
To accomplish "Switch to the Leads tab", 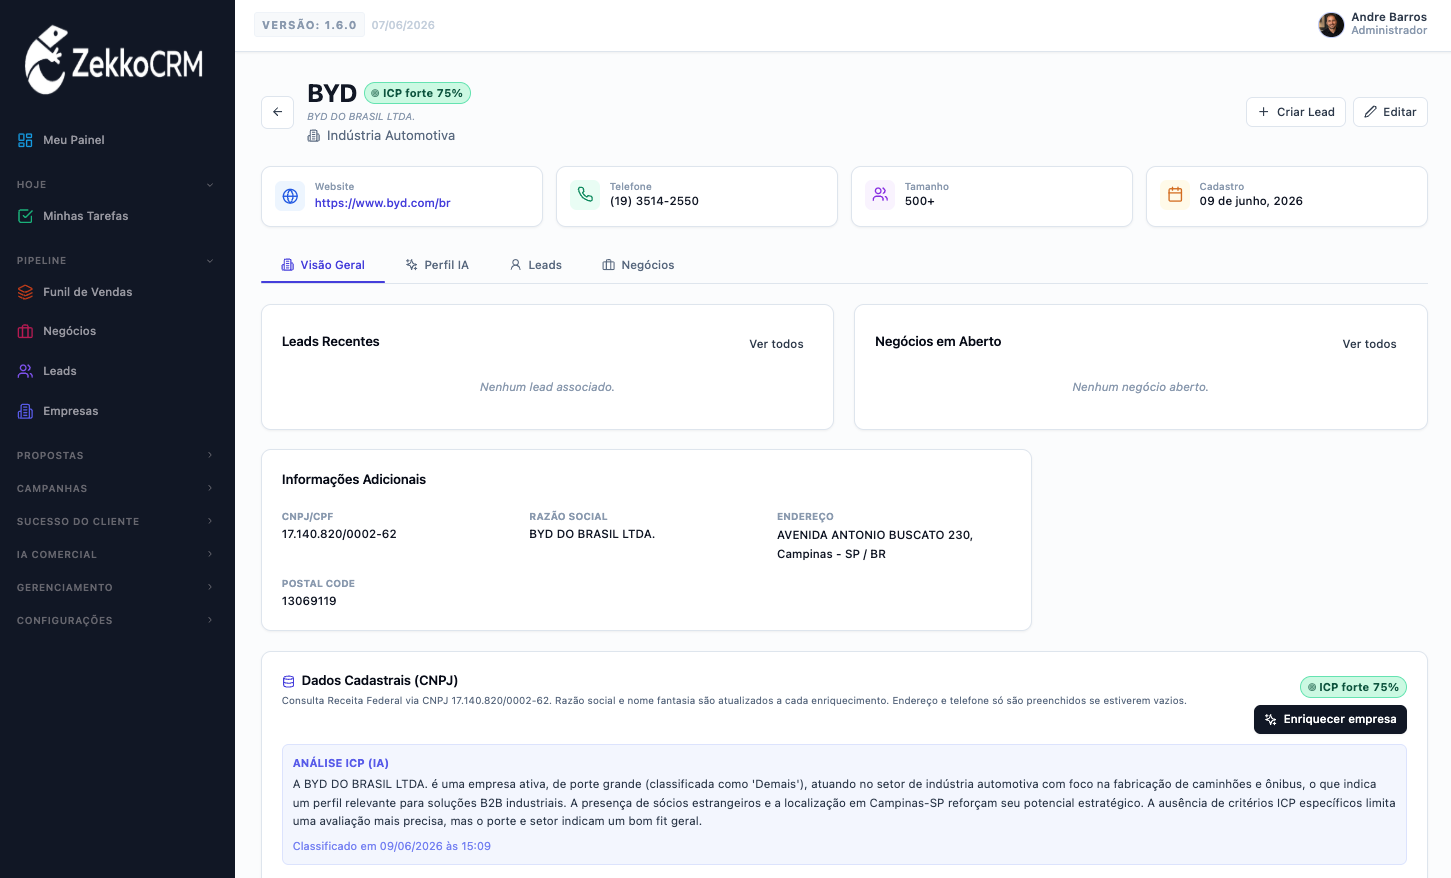I will [536, 265].
